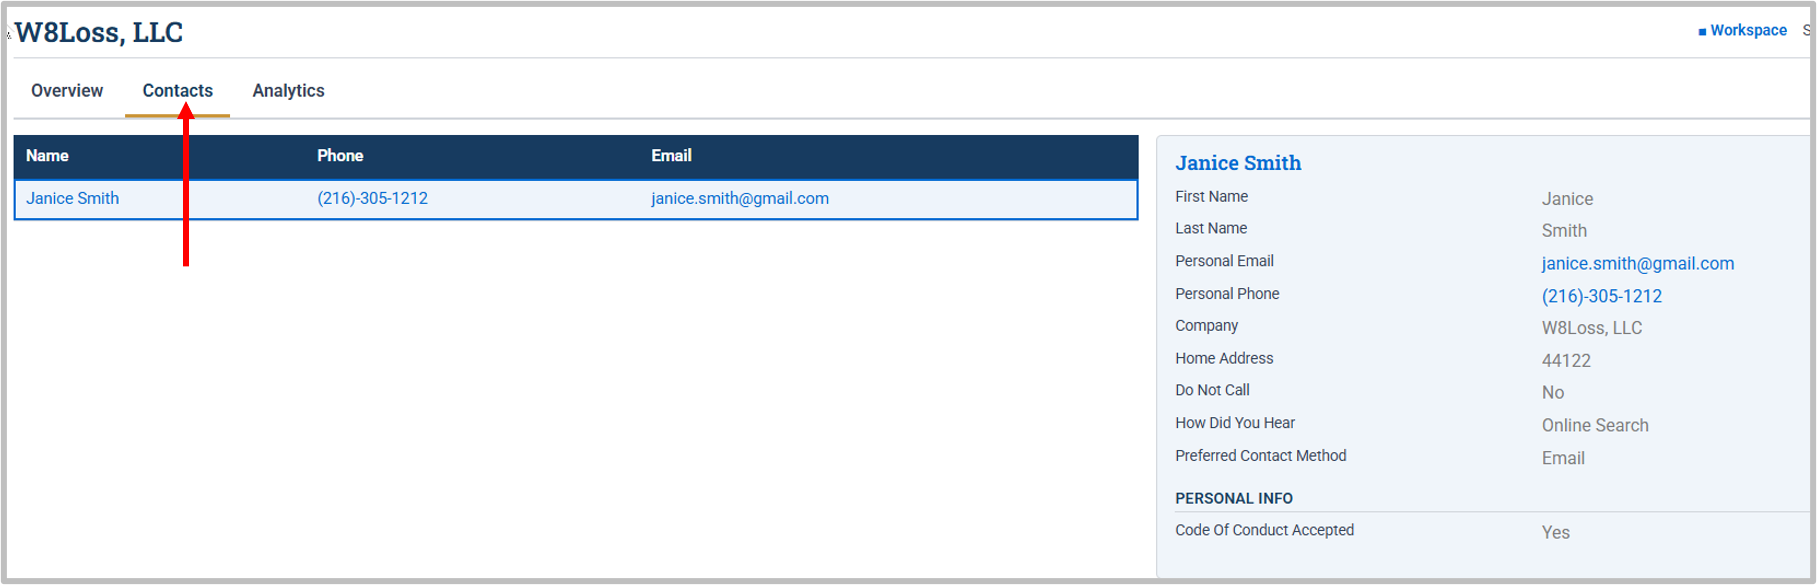The image size is (1817, 585).
Task: Sort by the Email column header
Action: (671, 156)
